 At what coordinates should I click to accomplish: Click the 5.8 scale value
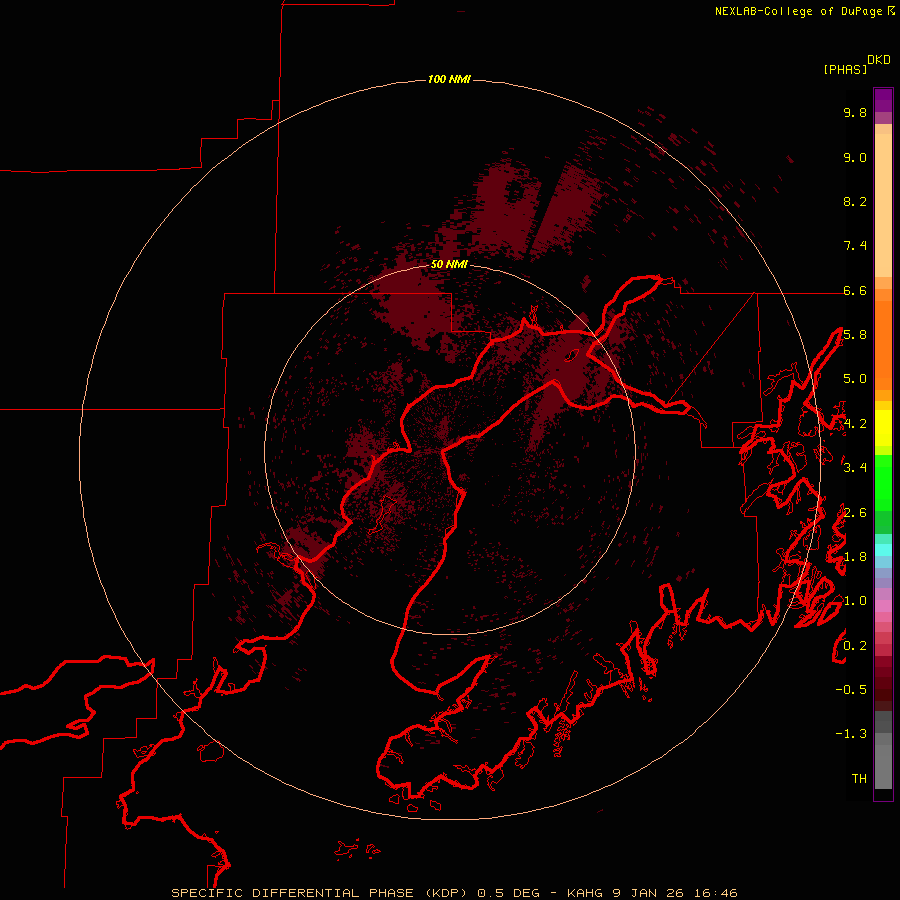coord(855,335)
